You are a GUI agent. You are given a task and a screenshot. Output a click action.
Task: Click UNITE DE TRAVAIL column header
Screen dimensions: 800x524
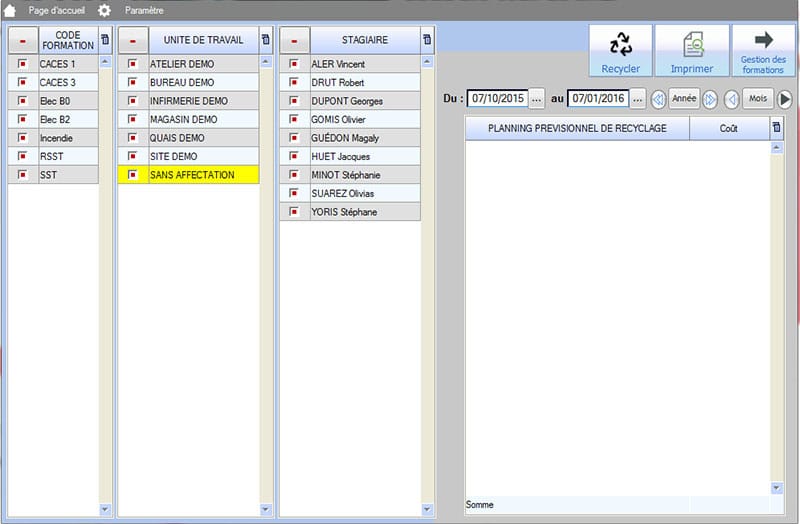click(x=204, y=40)
